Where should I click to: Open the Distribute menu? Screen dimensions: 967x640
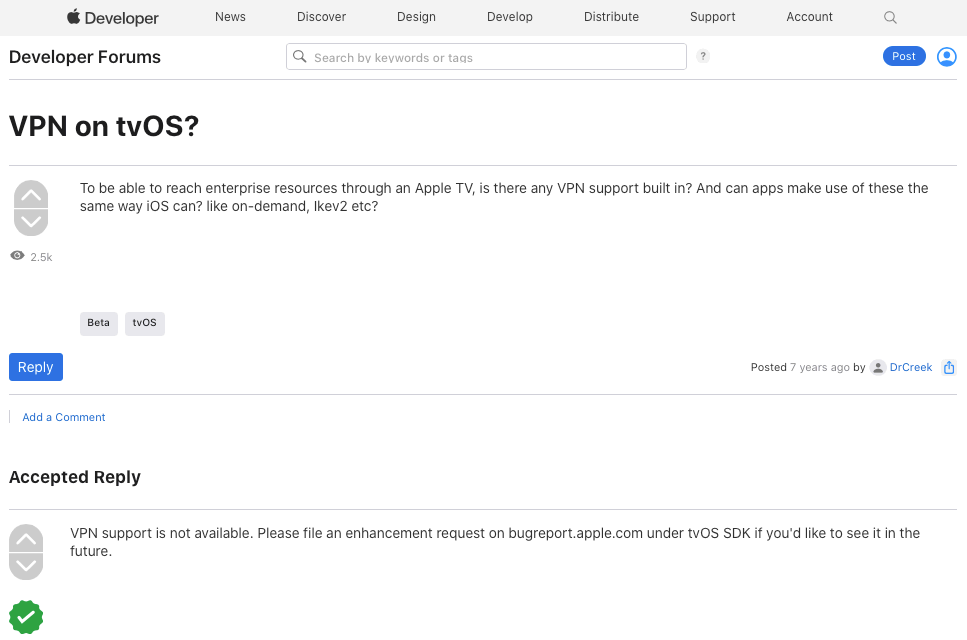[611, 17]
